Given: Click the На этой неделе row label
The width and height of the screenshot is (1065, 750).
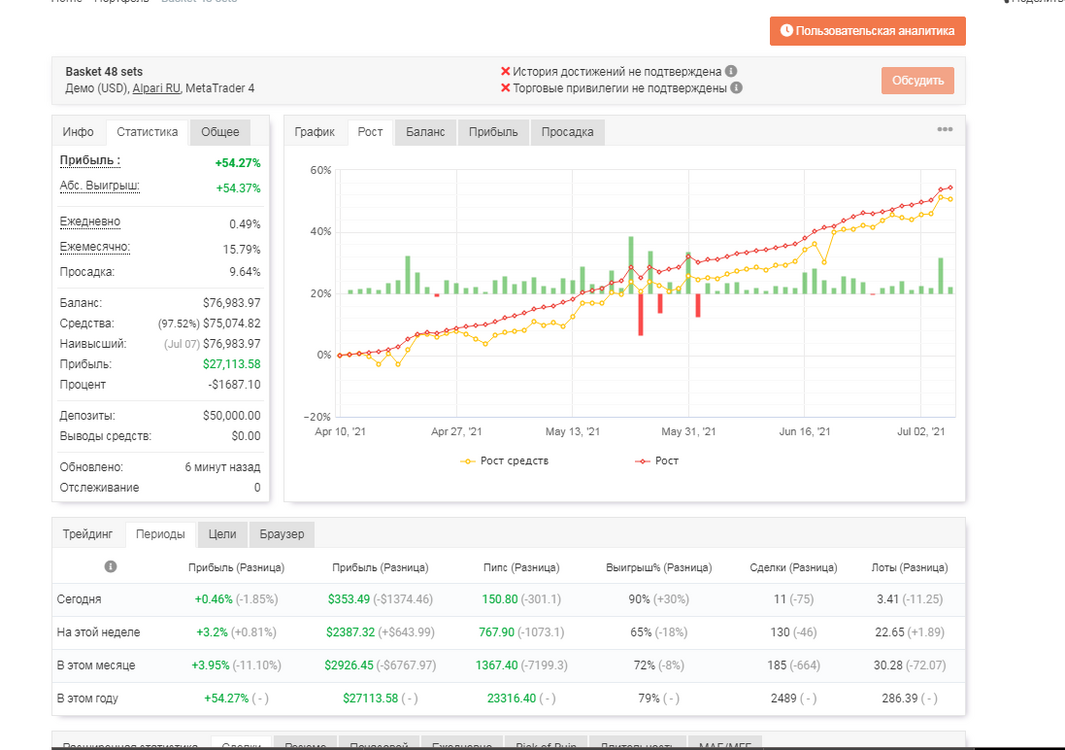Looking at the screenshot, I should click(98, 632).
